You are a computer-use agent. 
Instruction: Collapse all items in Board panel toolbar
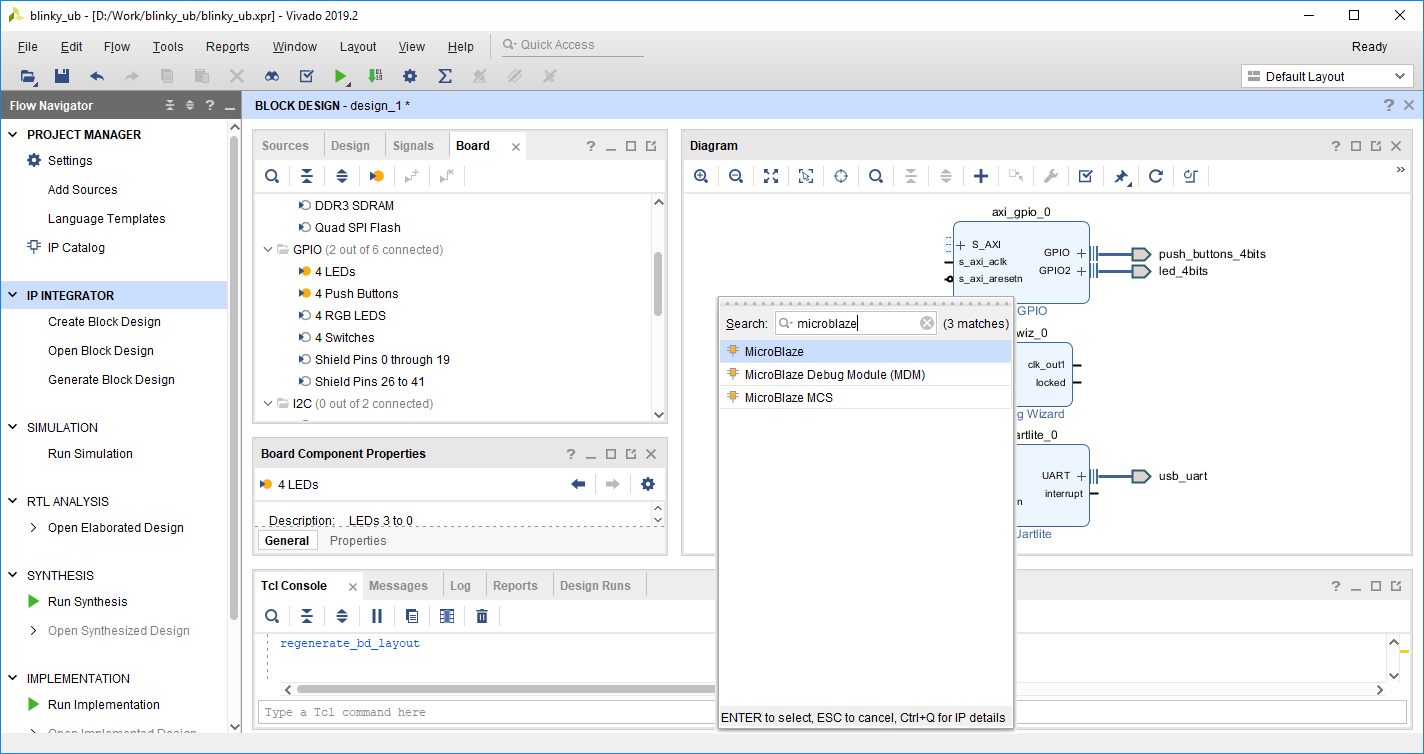(307, 176)
